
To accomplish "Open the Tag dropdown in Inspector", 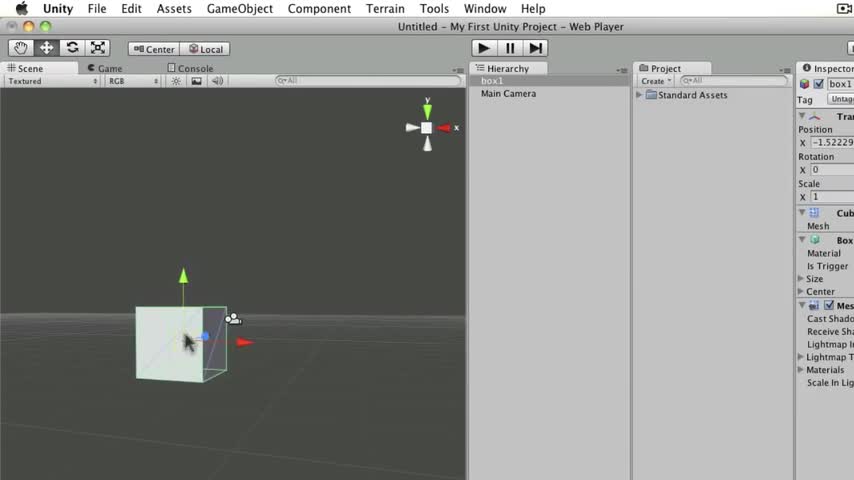I will pyautogui.click(x=841, y=99).
